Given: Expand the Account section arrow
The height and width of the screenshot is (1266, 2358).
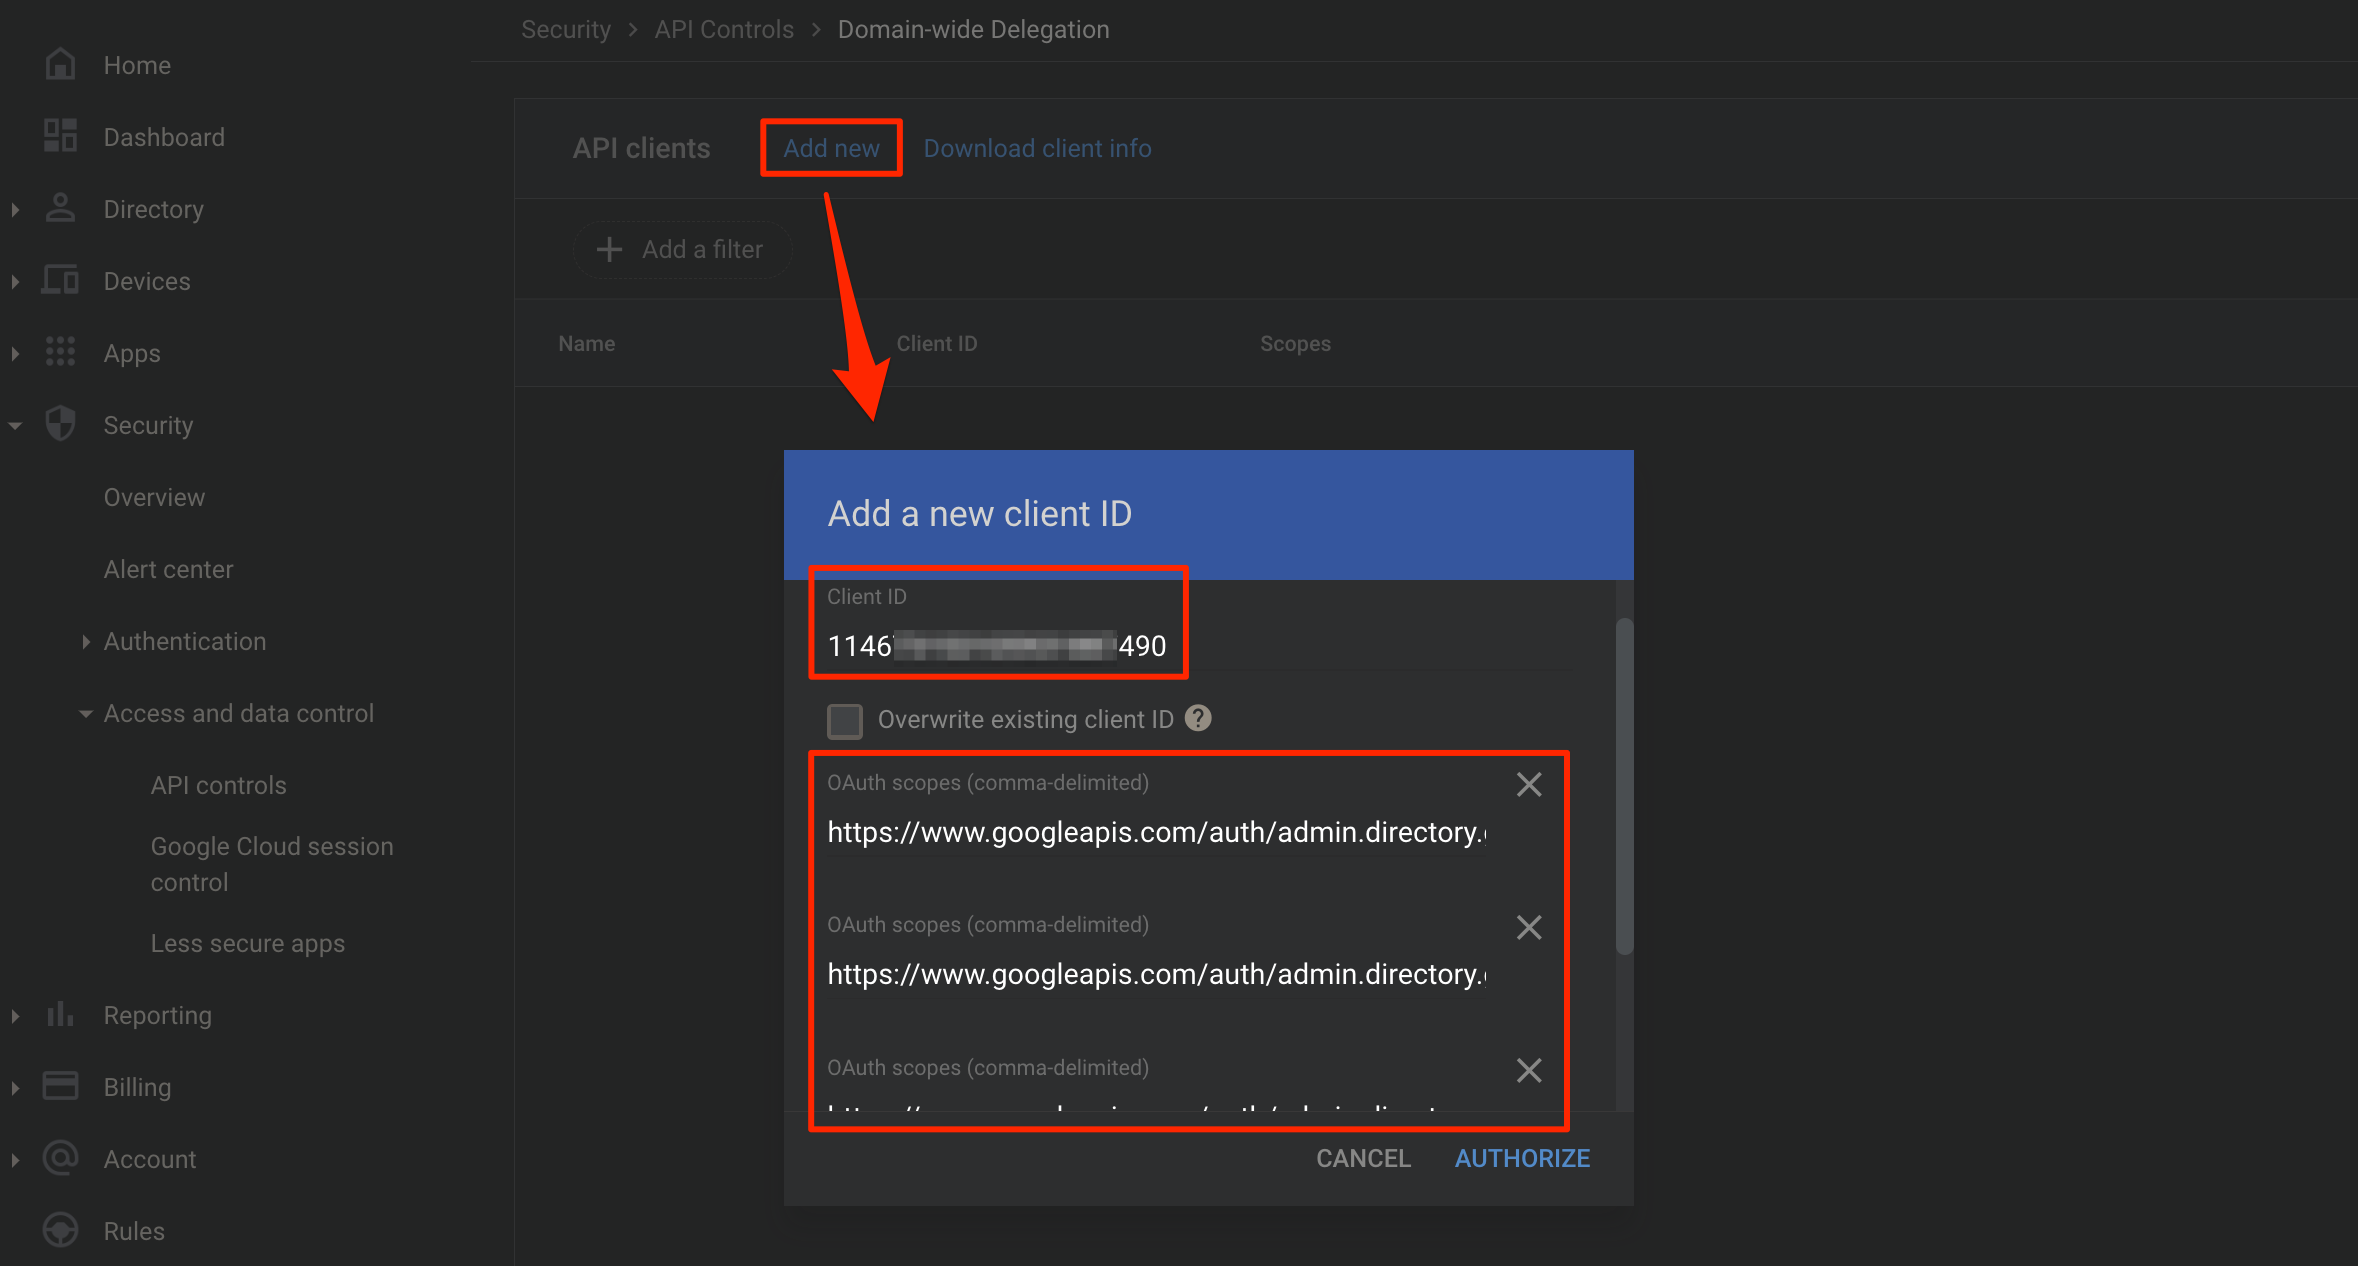Looking at the screenshot, I should coord(15,1159).
